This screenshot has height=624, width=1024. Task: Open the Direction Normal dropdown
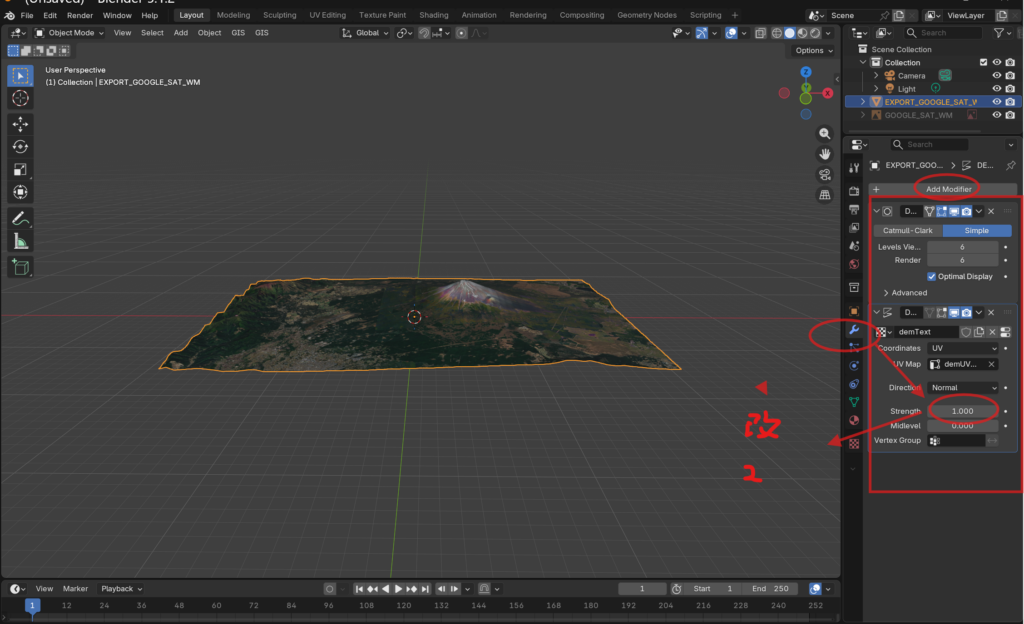[963, 388]
